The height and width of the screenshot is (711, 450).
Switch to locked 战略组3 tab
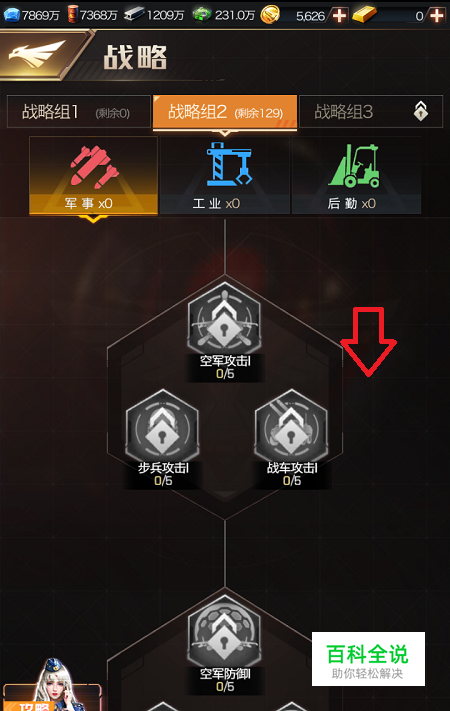click(x=371, y=112)
